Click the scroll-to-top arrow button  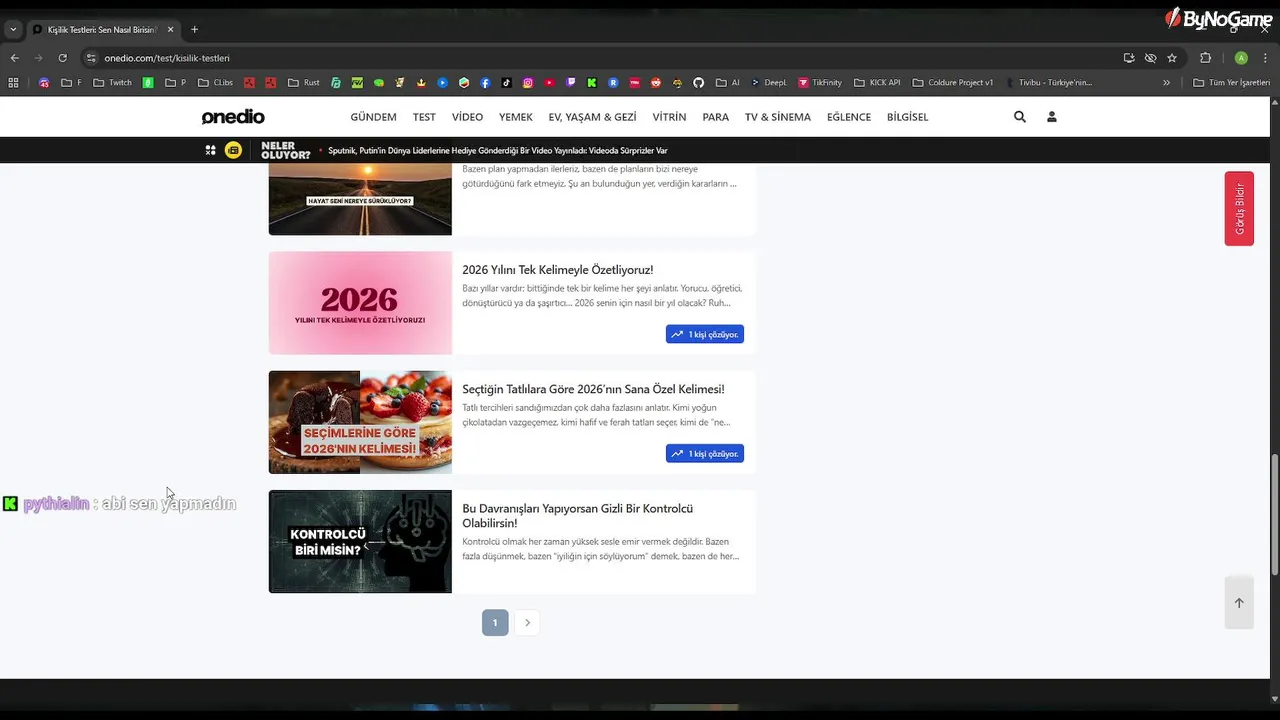tap(1239, 603)
